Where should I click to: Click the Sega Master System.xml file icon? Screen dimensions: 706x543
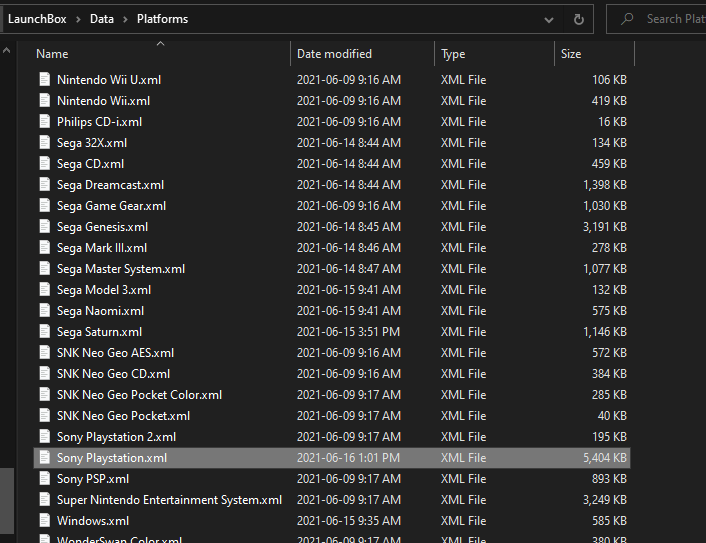click(x=45, y=269)
